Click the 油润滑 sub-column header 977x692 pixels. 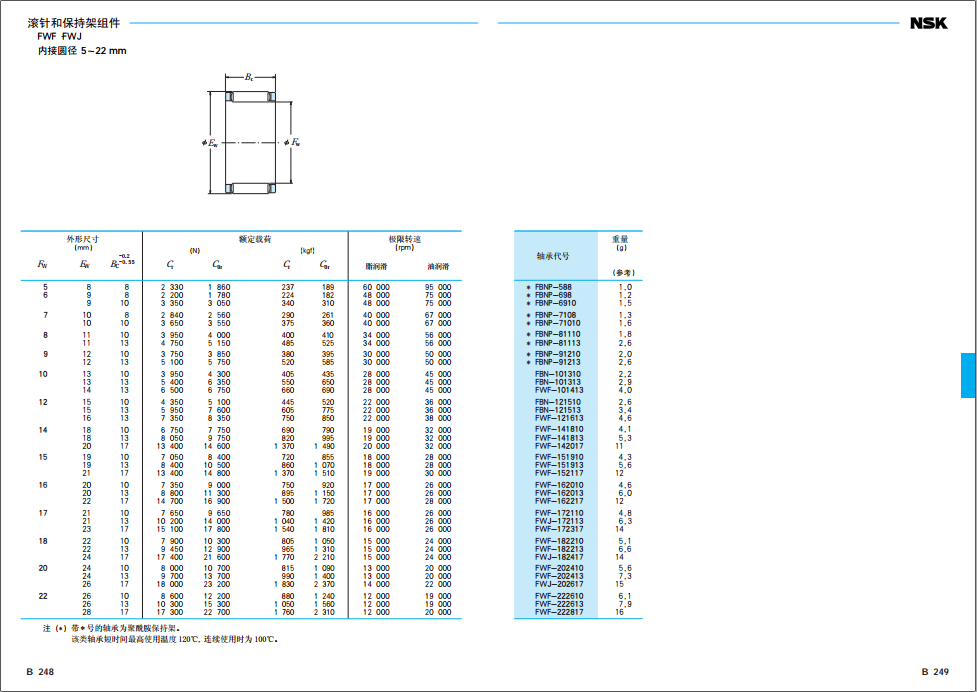click(x=438, y=267)
